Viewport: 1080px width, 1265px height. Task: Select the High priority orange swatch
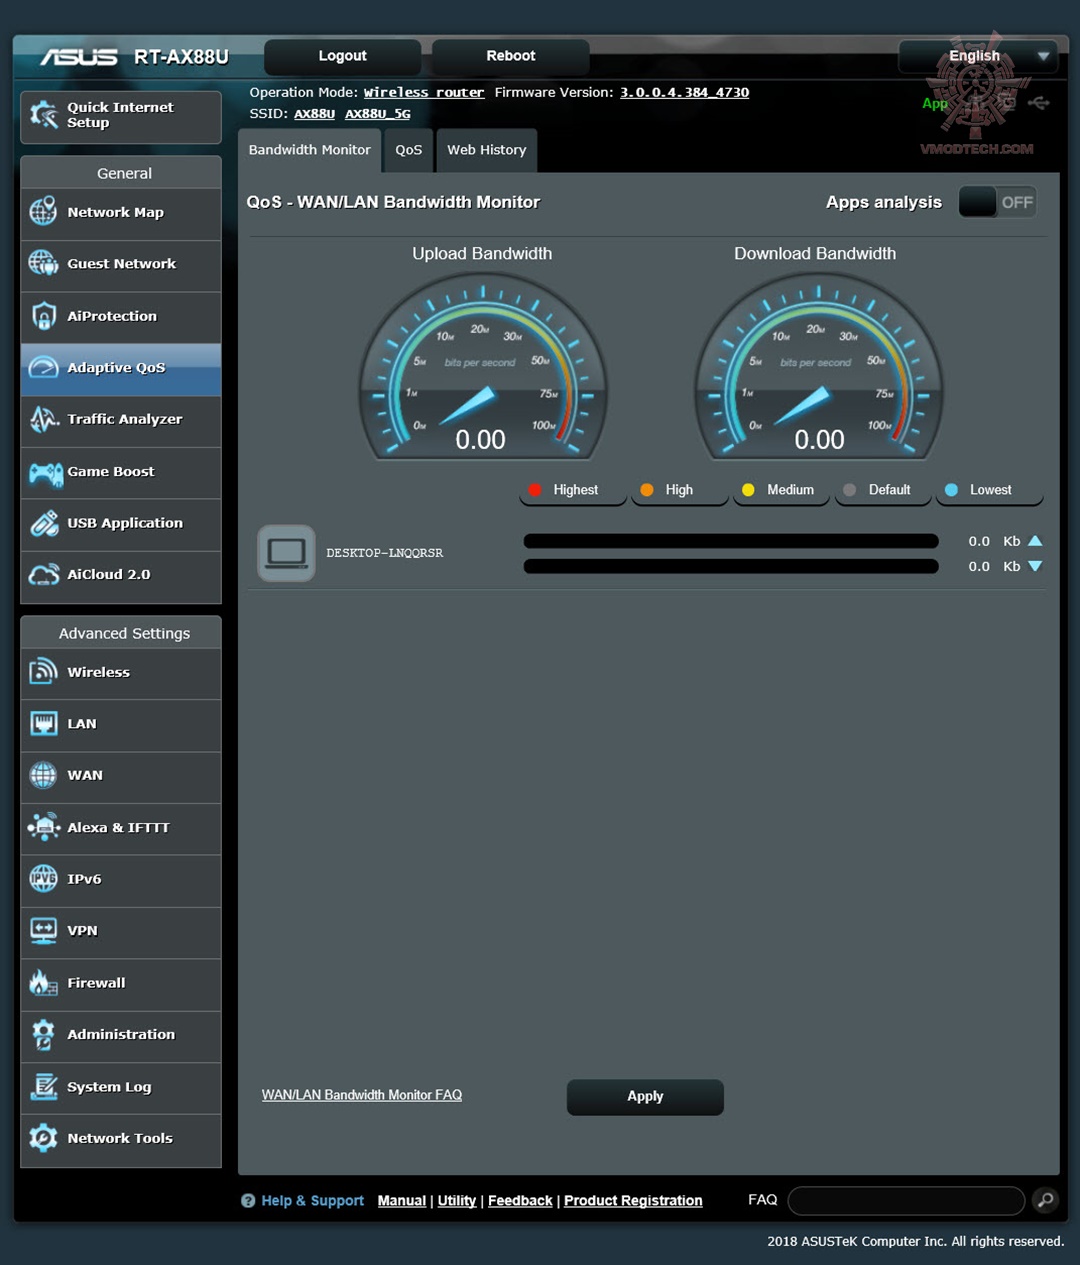[x=647, y=490]
